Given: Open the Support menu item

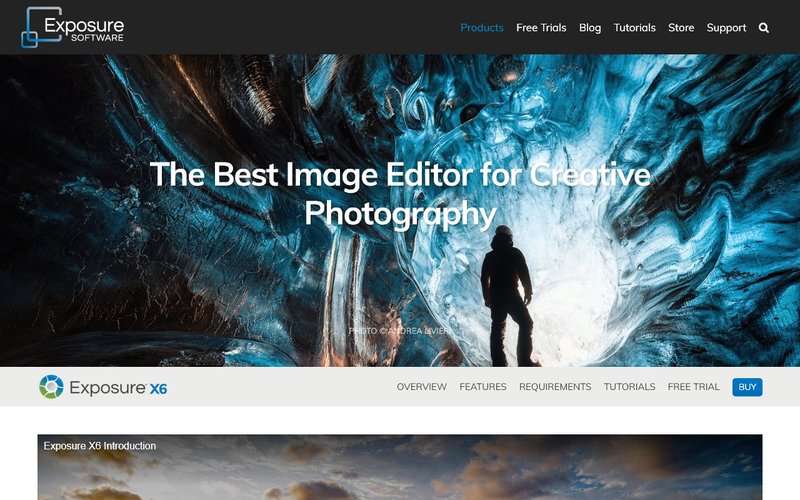Looking at the screenshot, I should pos(726,28).
